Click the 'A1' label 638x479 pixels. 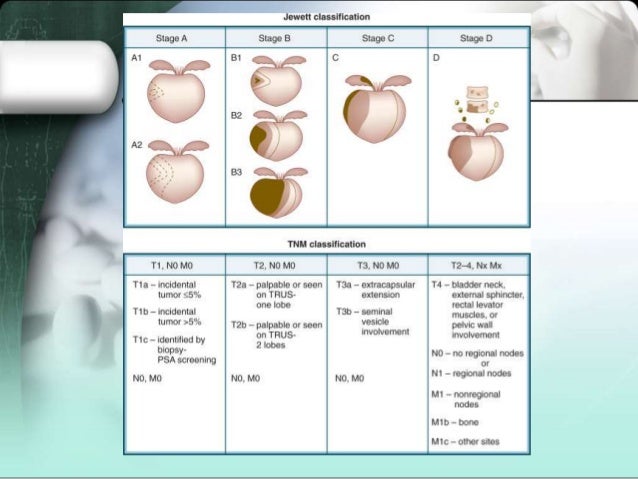pos(136,58)
